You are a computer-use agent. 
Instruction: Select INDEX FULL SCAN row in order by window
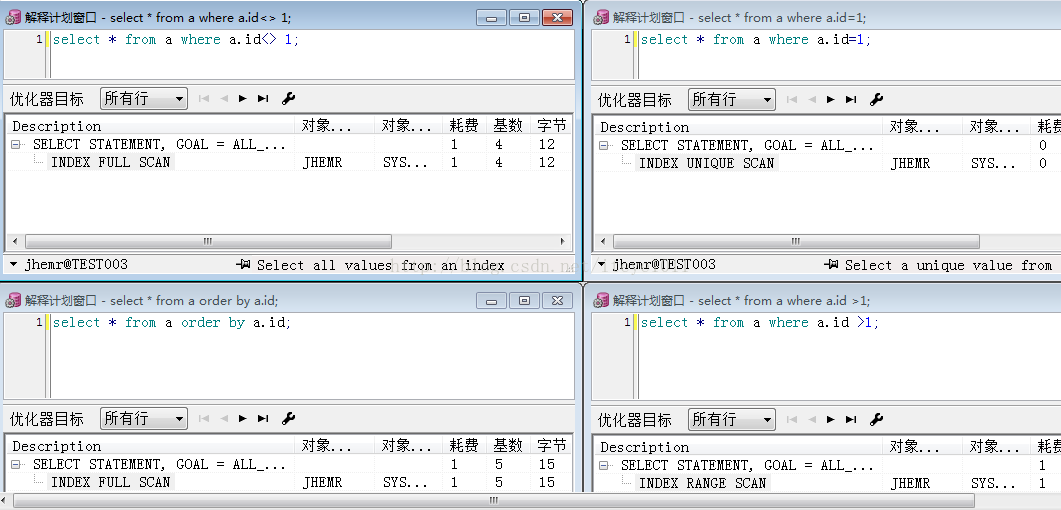click(x=288, y=482)
